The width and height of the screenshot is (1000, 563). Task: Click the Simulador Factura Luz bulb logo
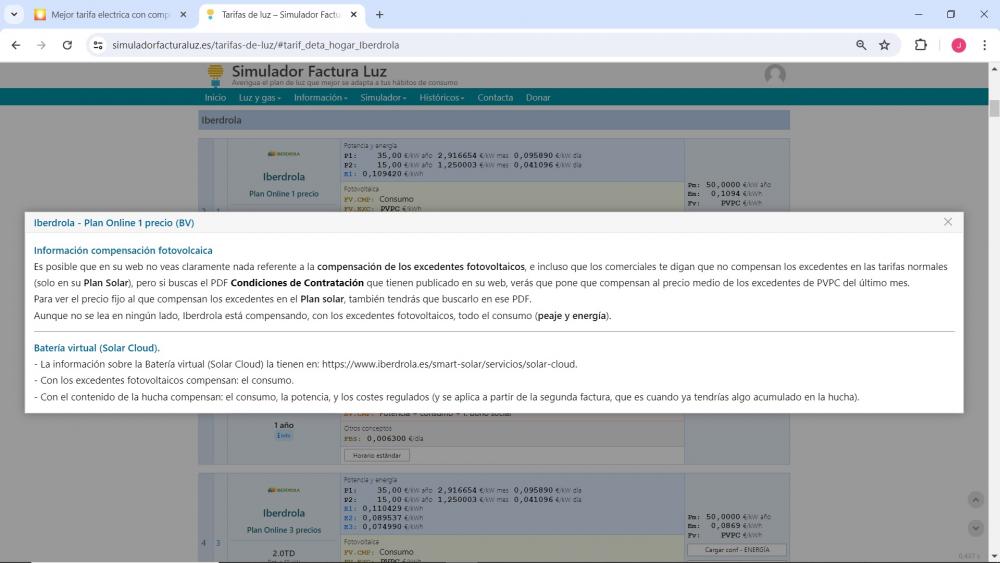[x=216, y=76]
